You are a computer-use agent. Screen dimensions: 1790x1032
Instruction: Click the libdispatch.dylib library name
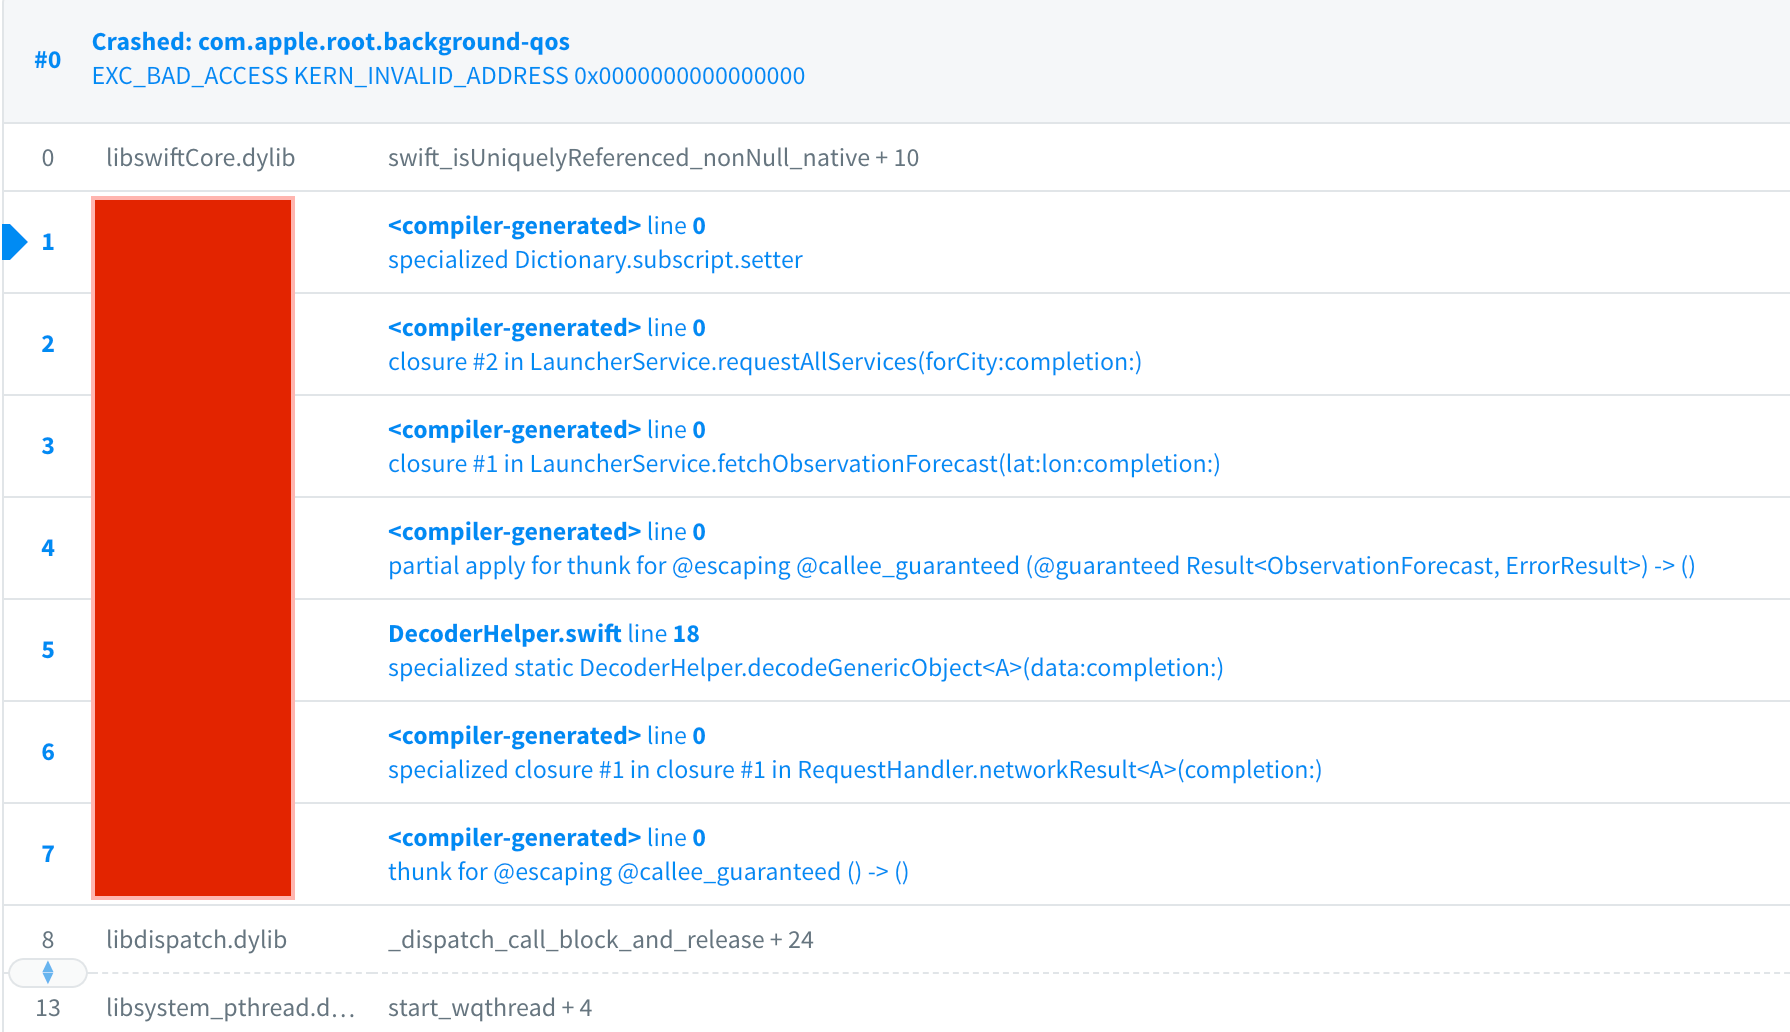[x=197, y=940]
